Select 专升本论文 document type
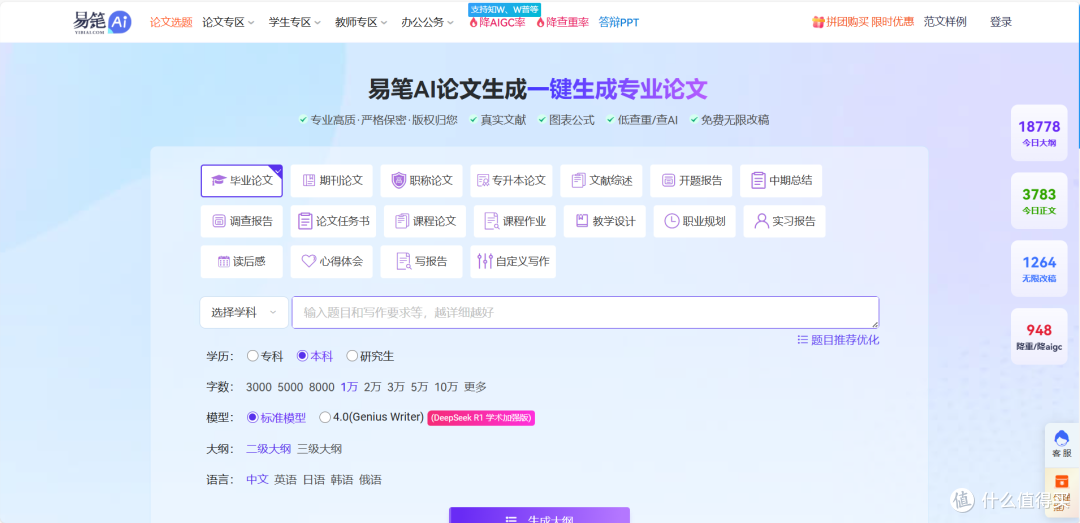Image resolution: width=1080 pixels, height=523 pixels. [511, 181]
